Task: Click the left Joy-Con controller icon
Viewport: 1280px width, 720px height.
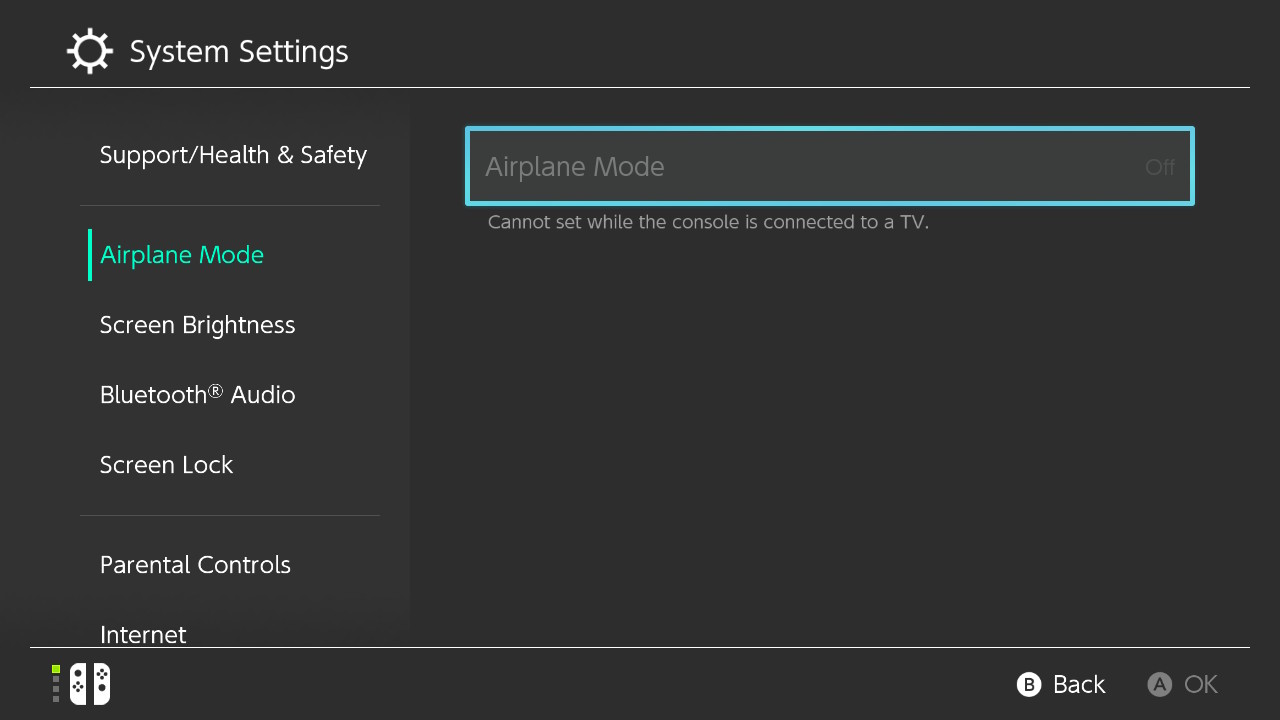Action: tap(79, 684)
